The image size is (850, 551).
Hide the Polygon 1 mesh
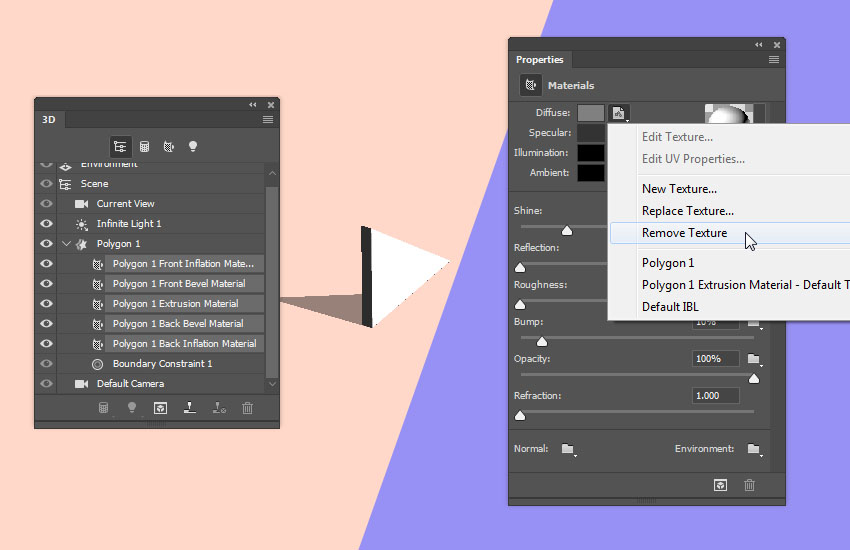pyautogui.click(x=47, y=244)
